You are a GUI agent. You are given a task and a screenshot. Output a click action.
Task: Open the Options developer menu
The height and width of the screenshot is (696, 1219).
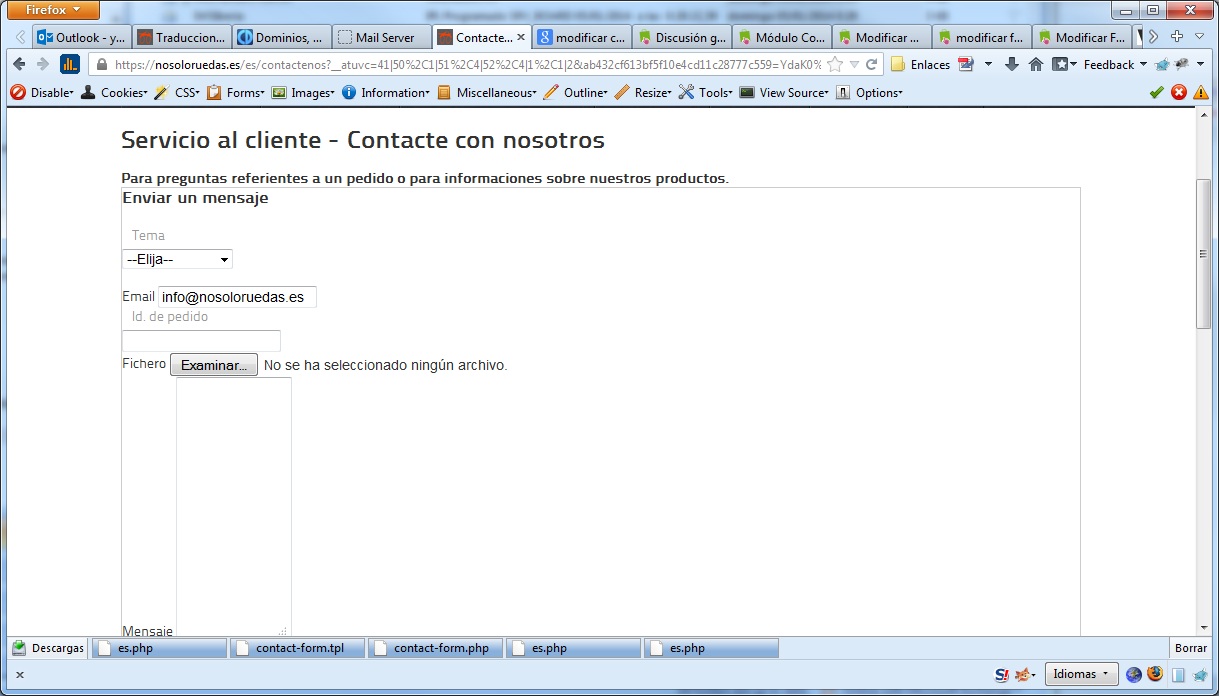coord(869,92)
